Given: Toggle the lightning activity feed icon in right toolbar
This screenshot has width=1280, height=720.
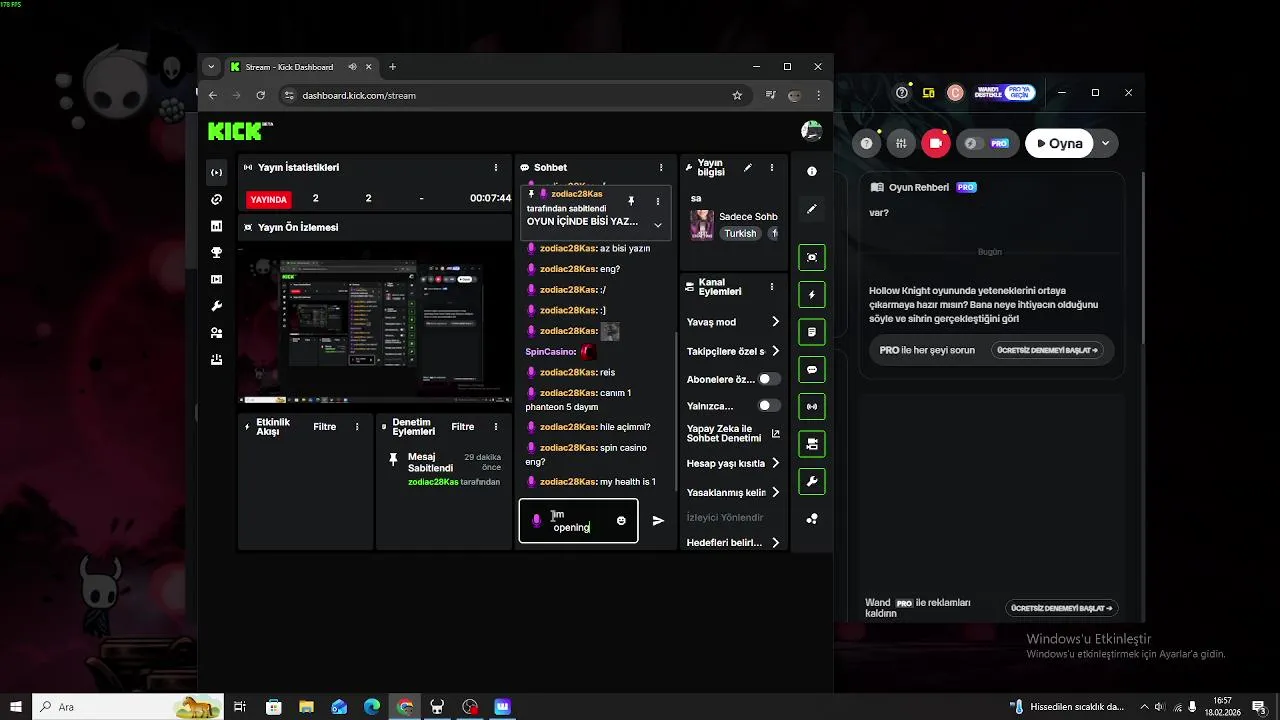Looking at the screenshot, I should pyautogui.click(x=812, y=295).
